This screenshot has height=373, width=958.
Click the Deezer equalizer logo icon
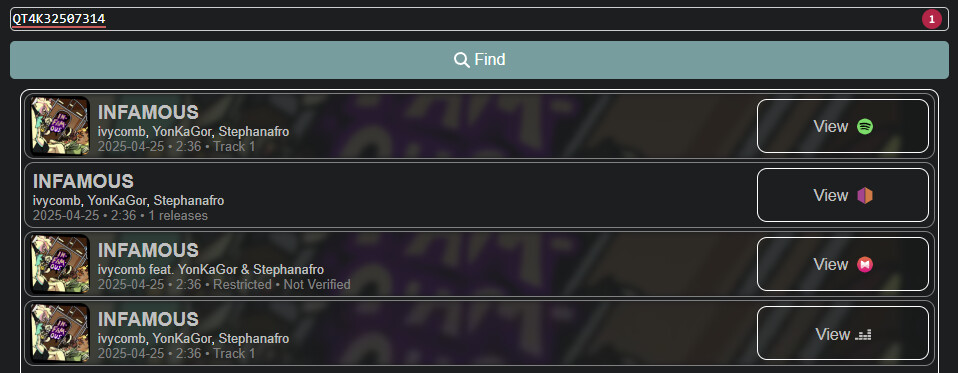point(864,334)
